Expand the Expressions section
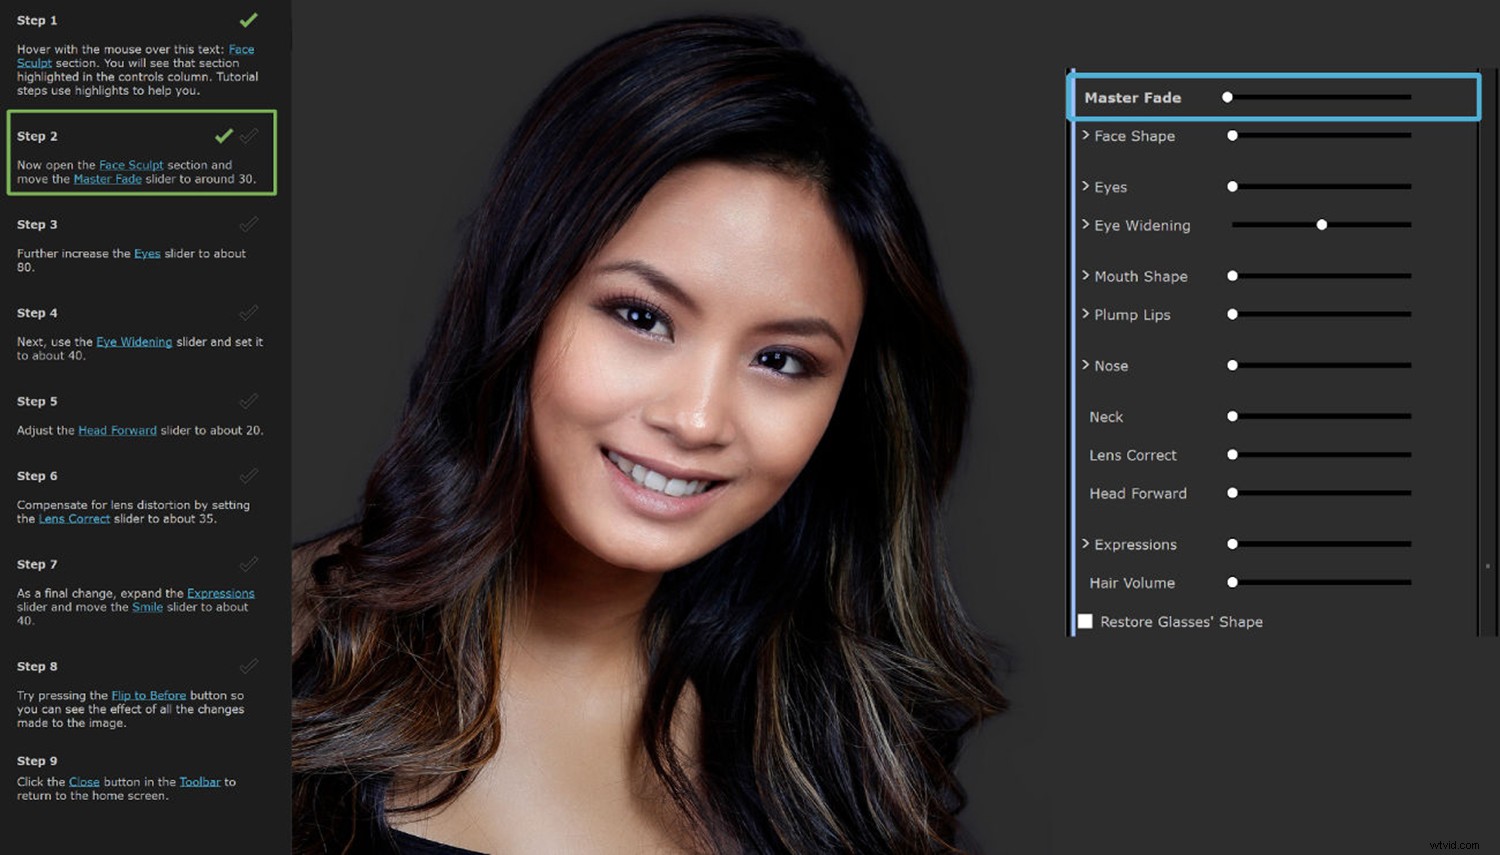This screenshot has height=855, width=1500. click(1086, 544)
